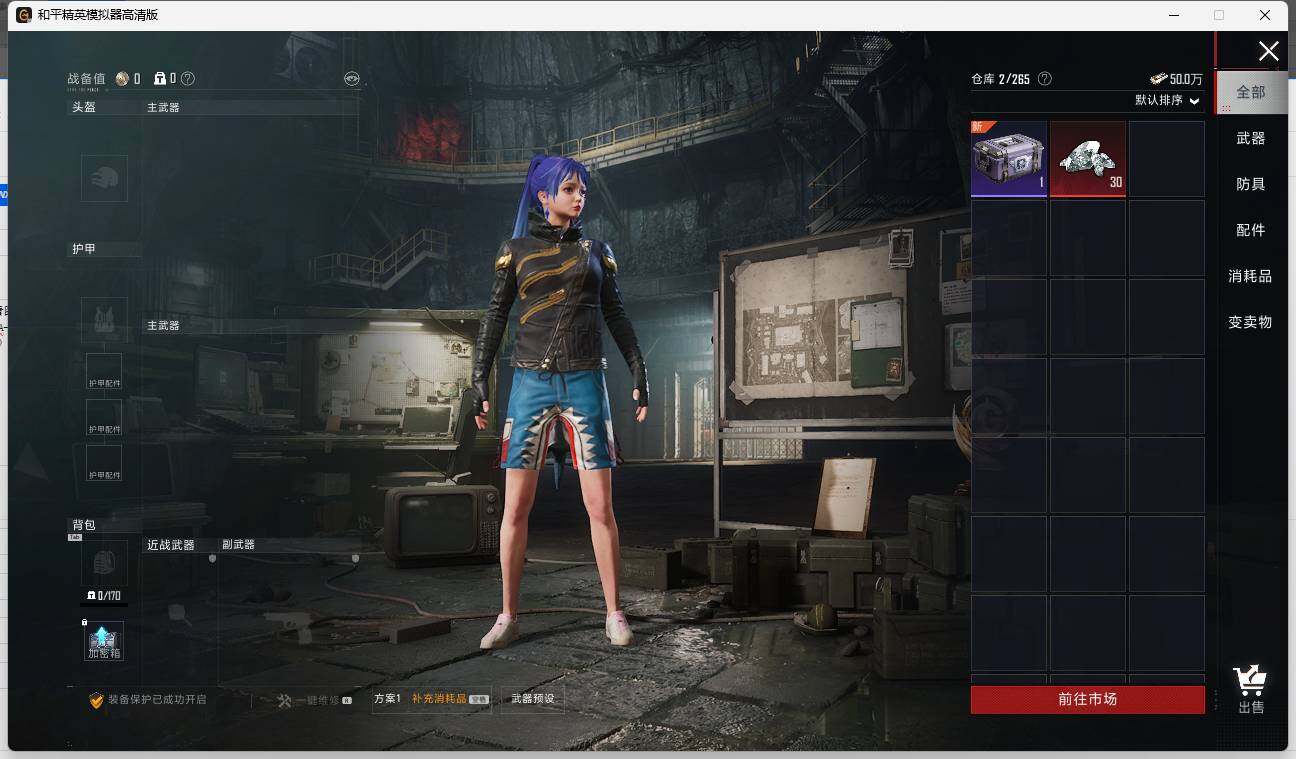Open the 默认排序 sort dropdown
Viewport: 1296px width, 759px height.
tap(1167, 100)
